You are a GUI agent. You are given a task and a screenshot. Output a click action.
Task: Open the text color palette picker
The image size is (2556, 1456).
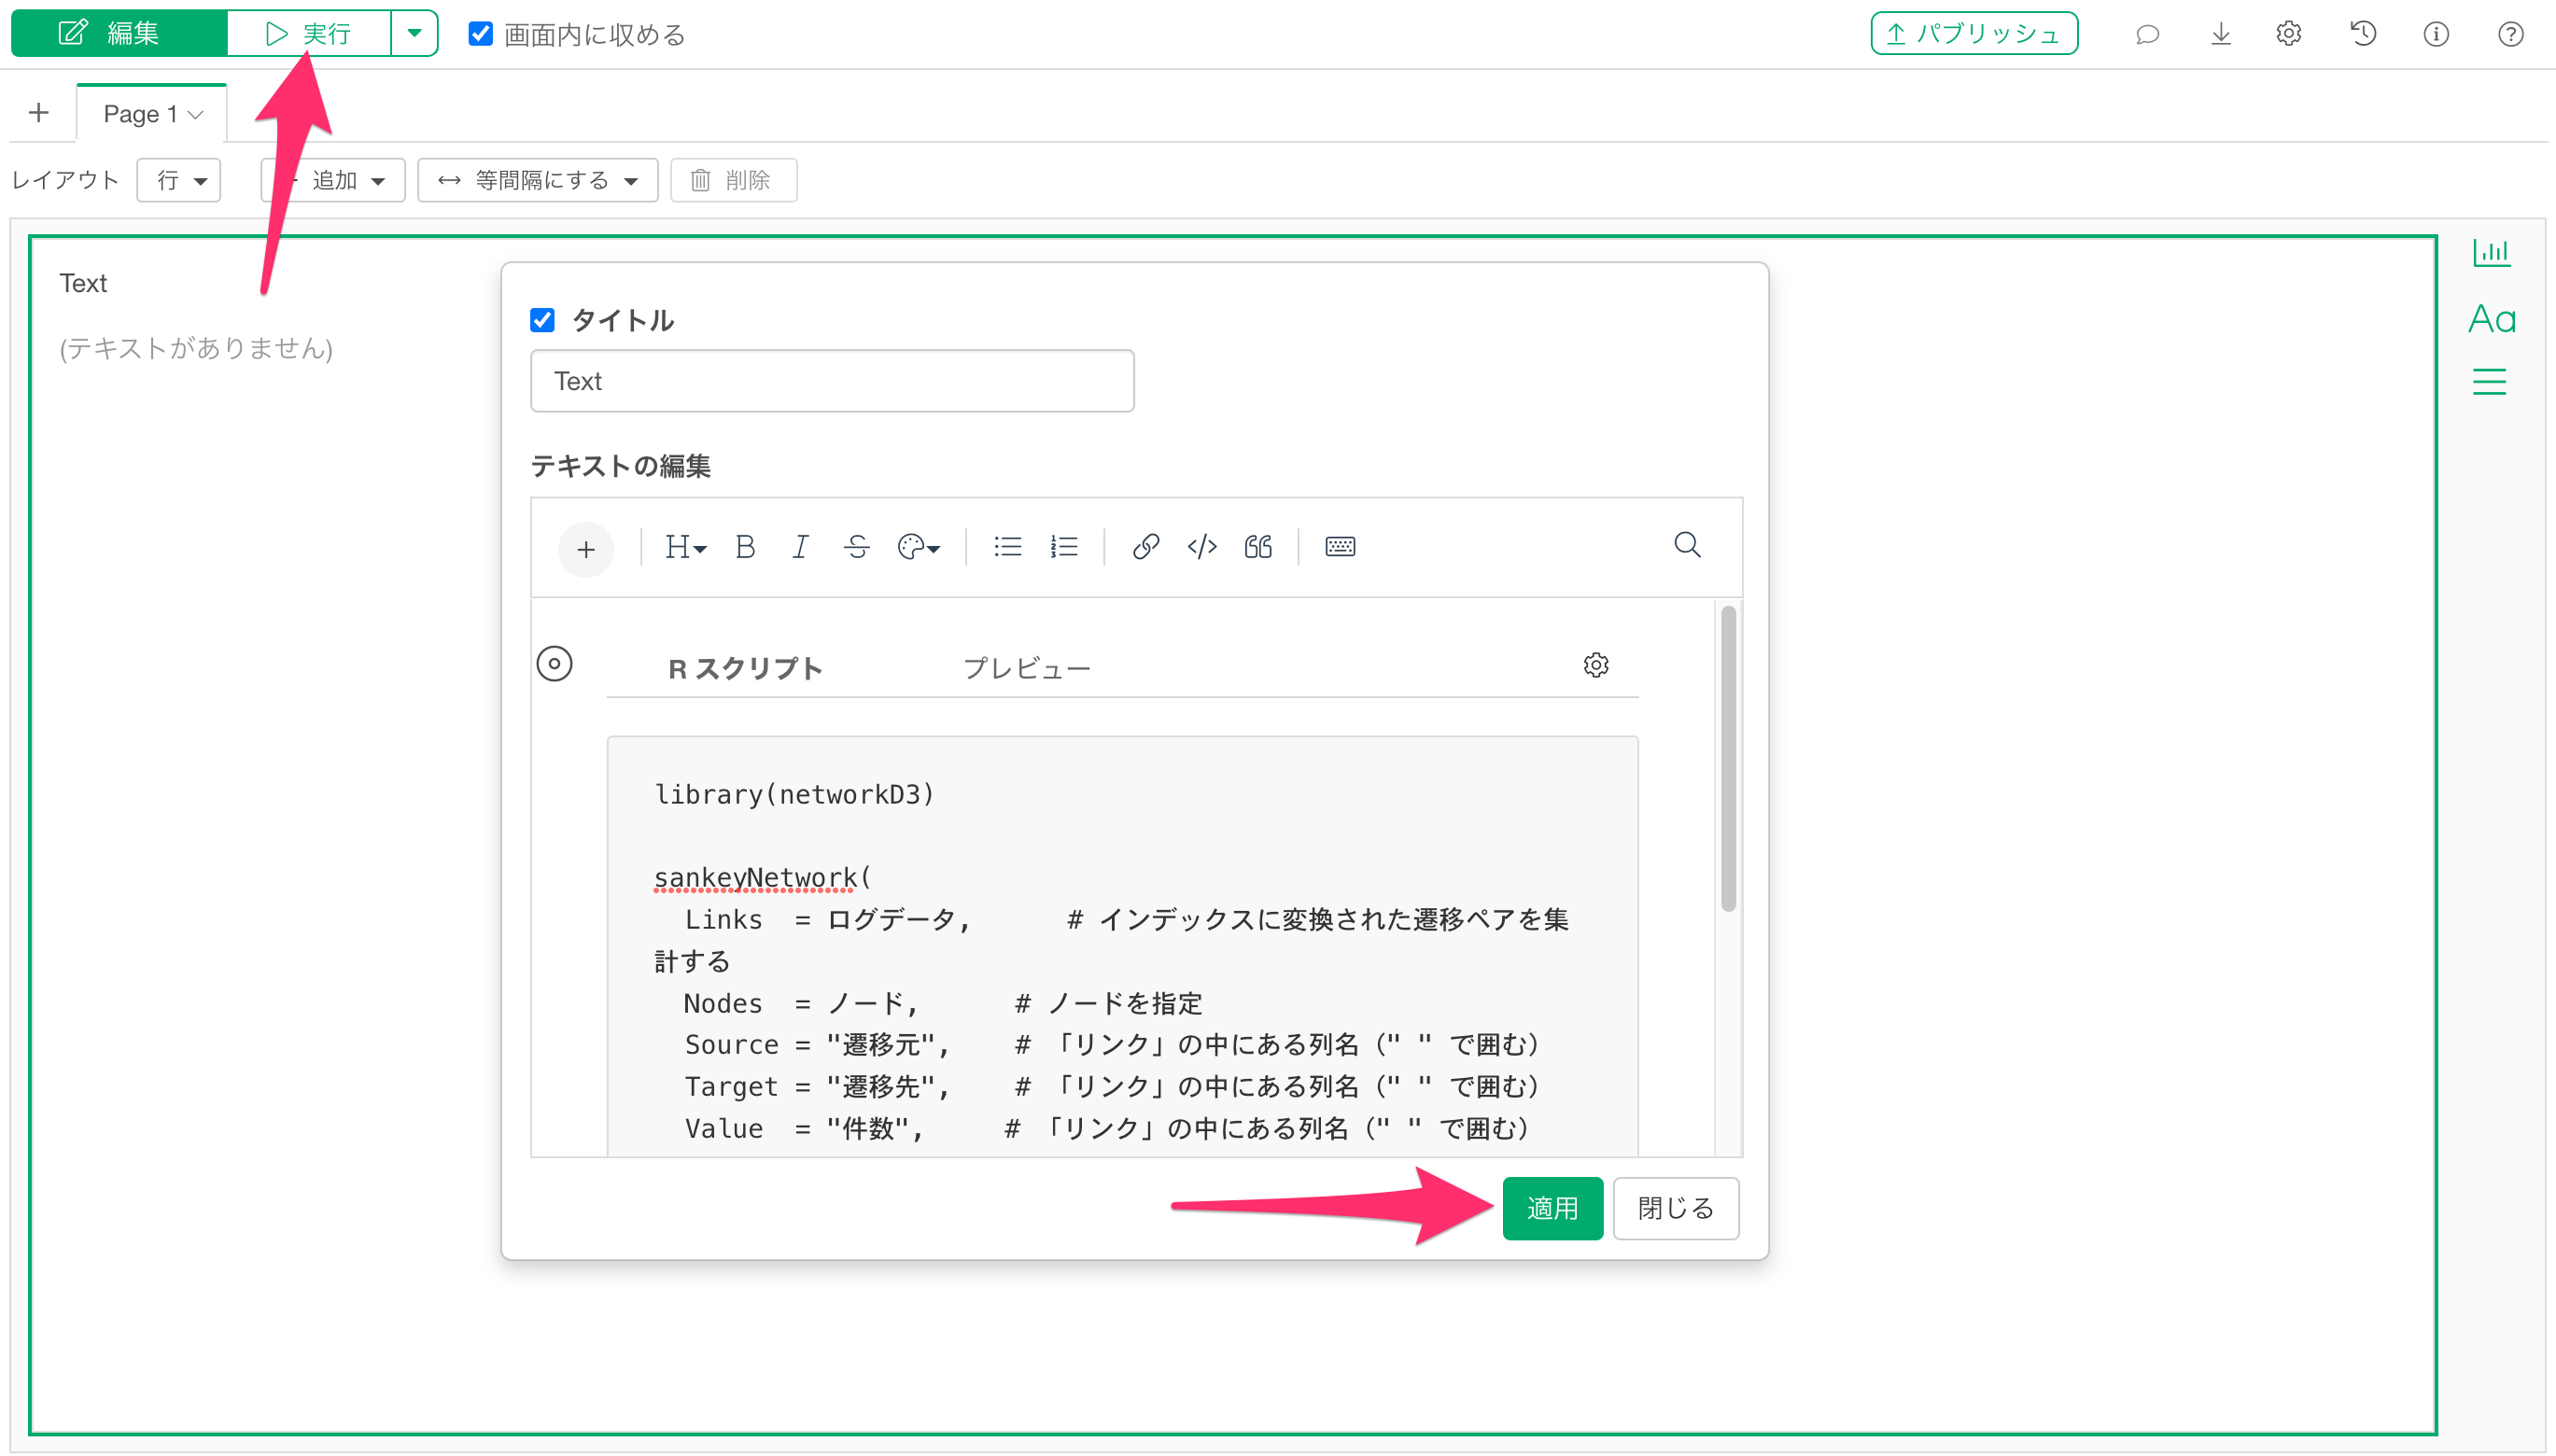pos(918,547)
